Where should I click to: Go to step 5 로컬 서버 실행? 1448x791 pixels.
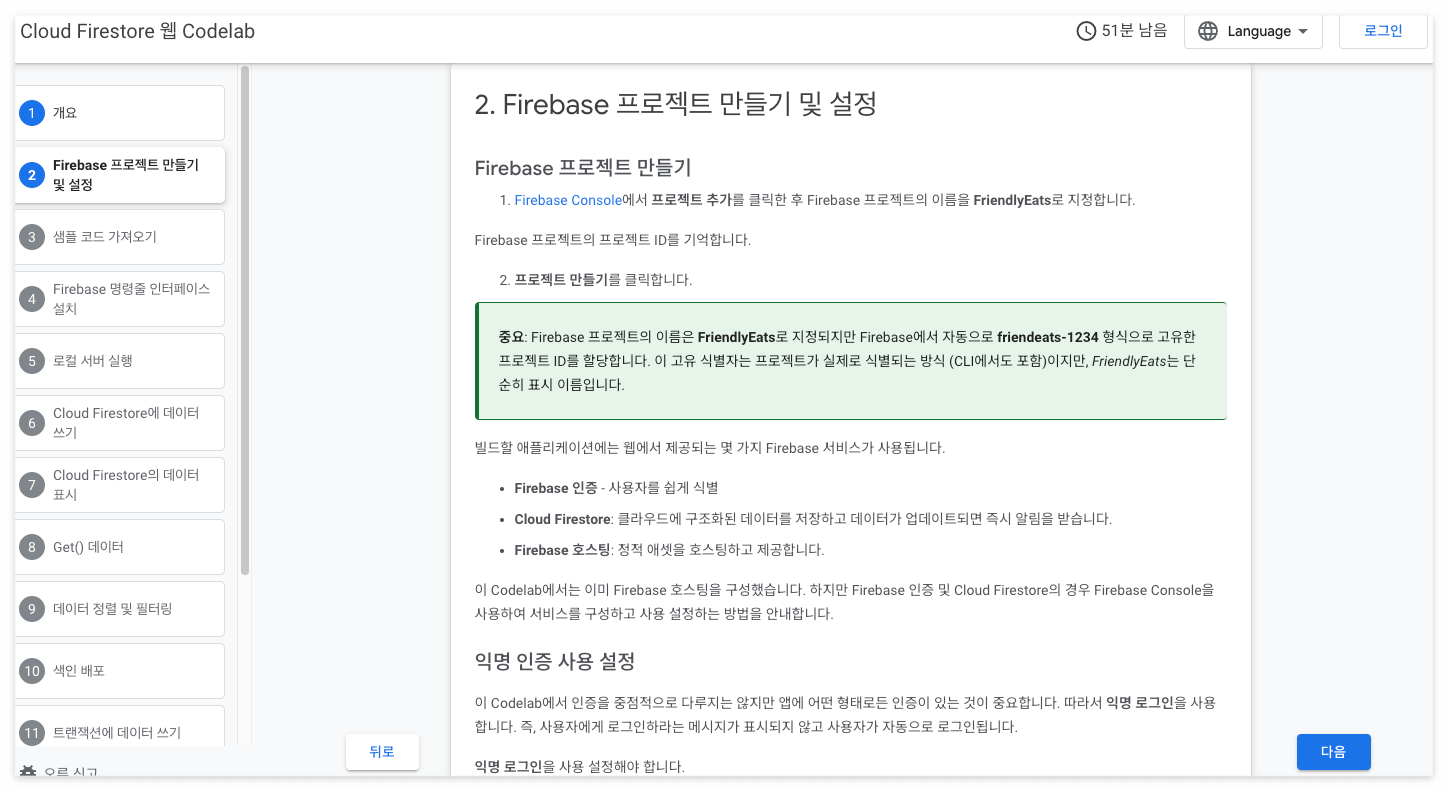coord(119,361)
